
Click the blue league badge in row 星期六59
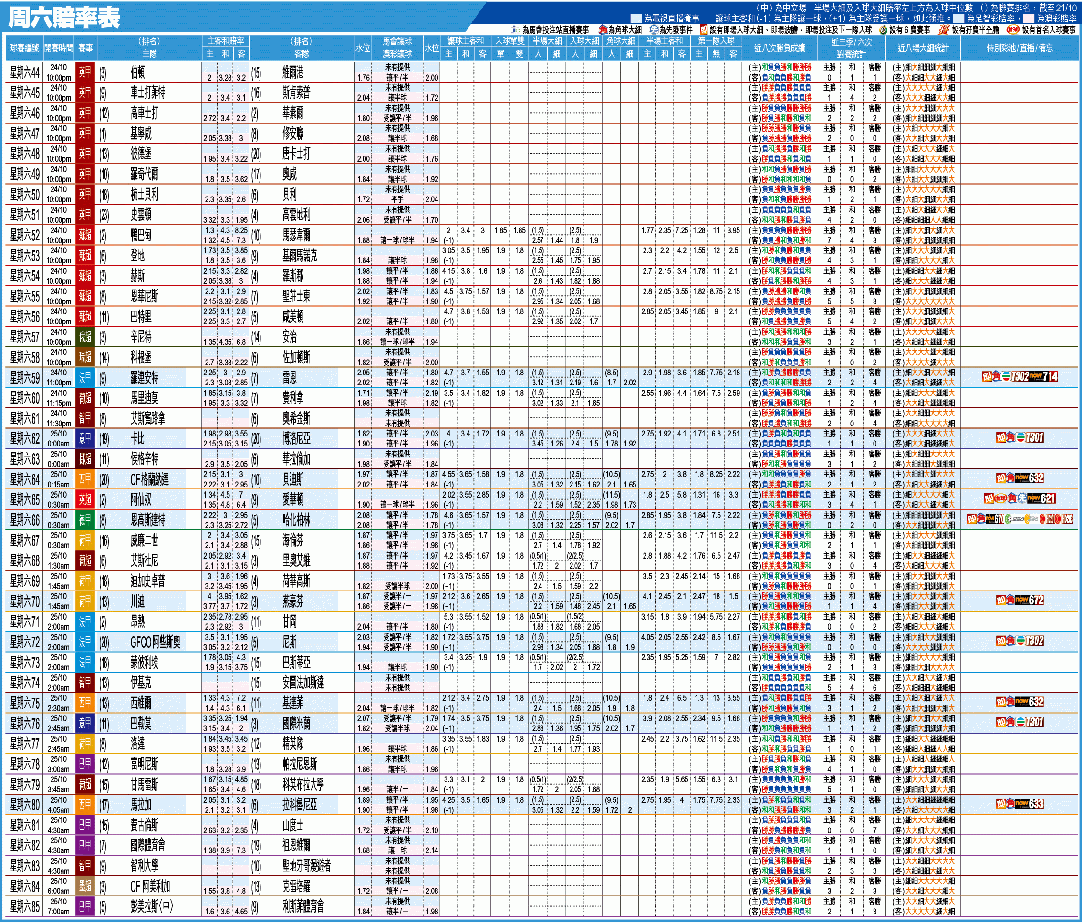pyautogui.click(x=85, y=377)
